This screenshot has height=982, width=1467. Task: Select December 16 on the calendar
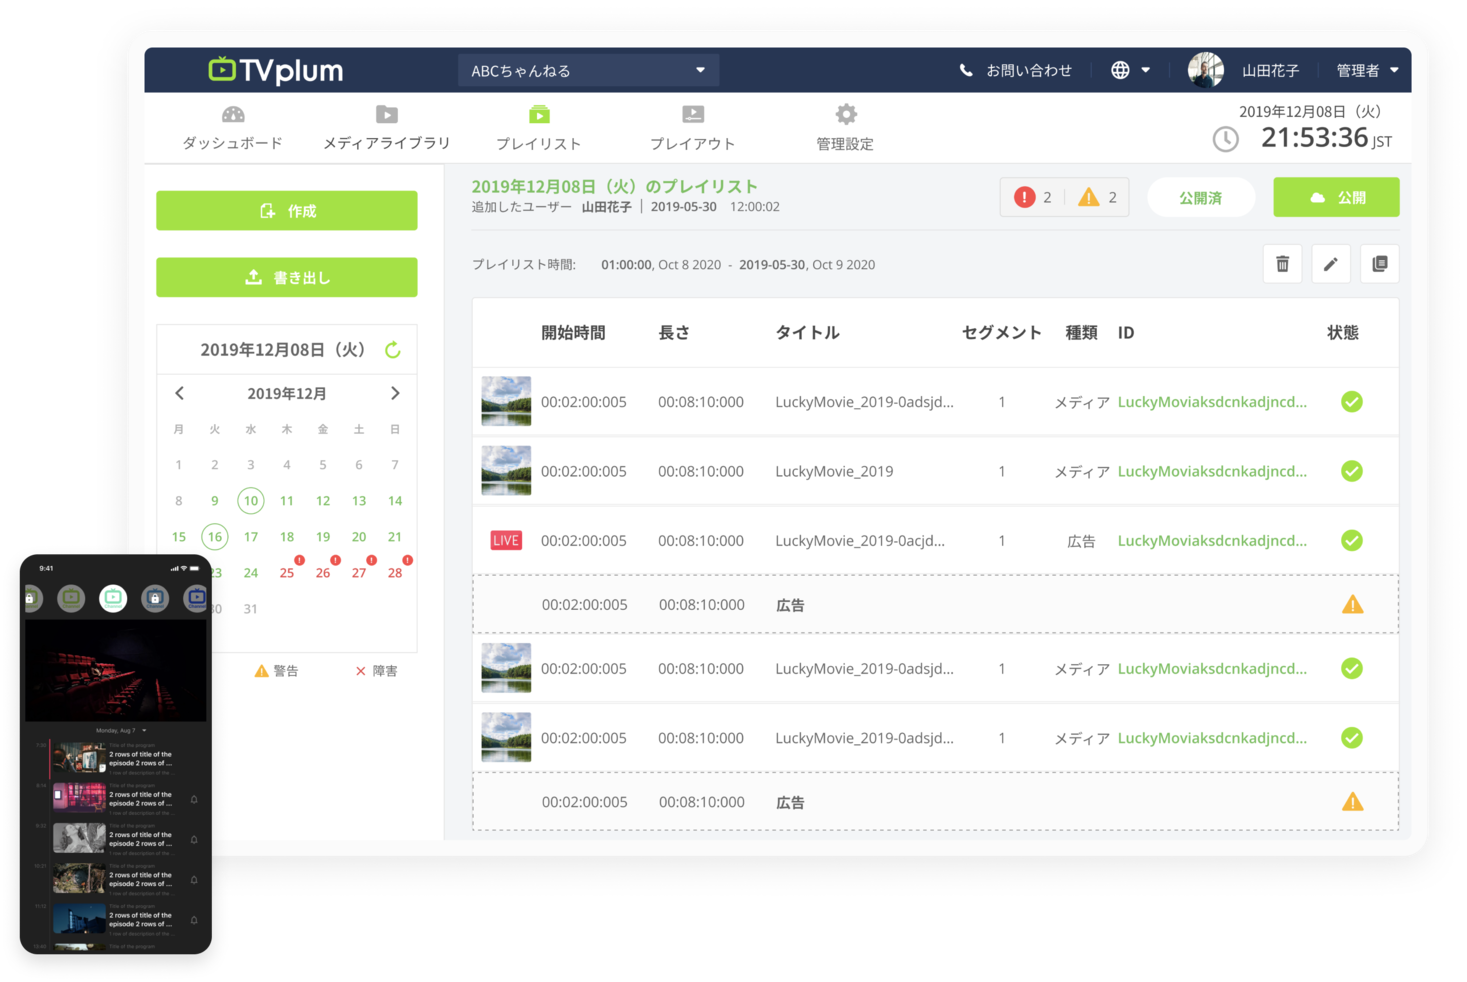click(214, 536)
